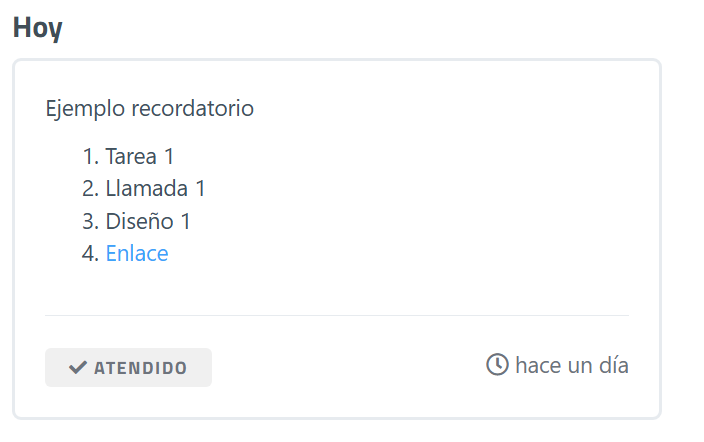Click the "Tarea 1" list item
Viewport: 704px width, 442px height.
(140, 156)
